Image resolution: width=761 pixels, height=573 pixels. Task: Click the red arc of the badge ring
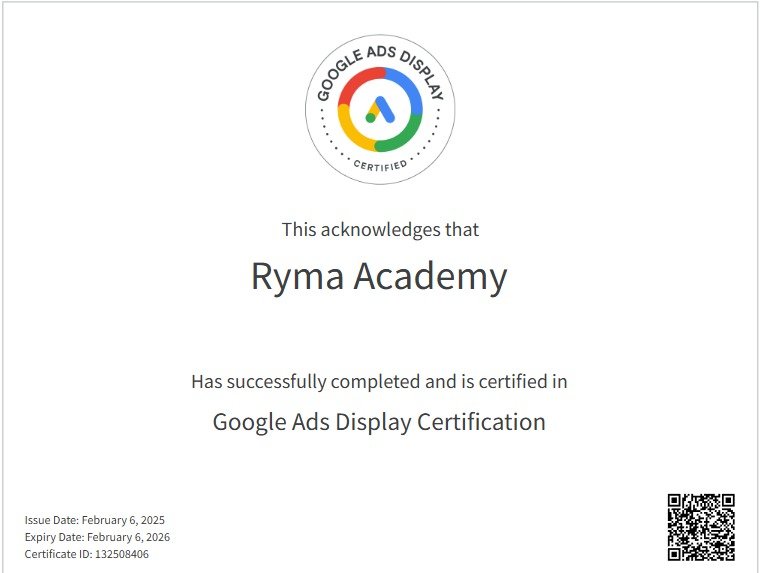[x=356, y=82]
